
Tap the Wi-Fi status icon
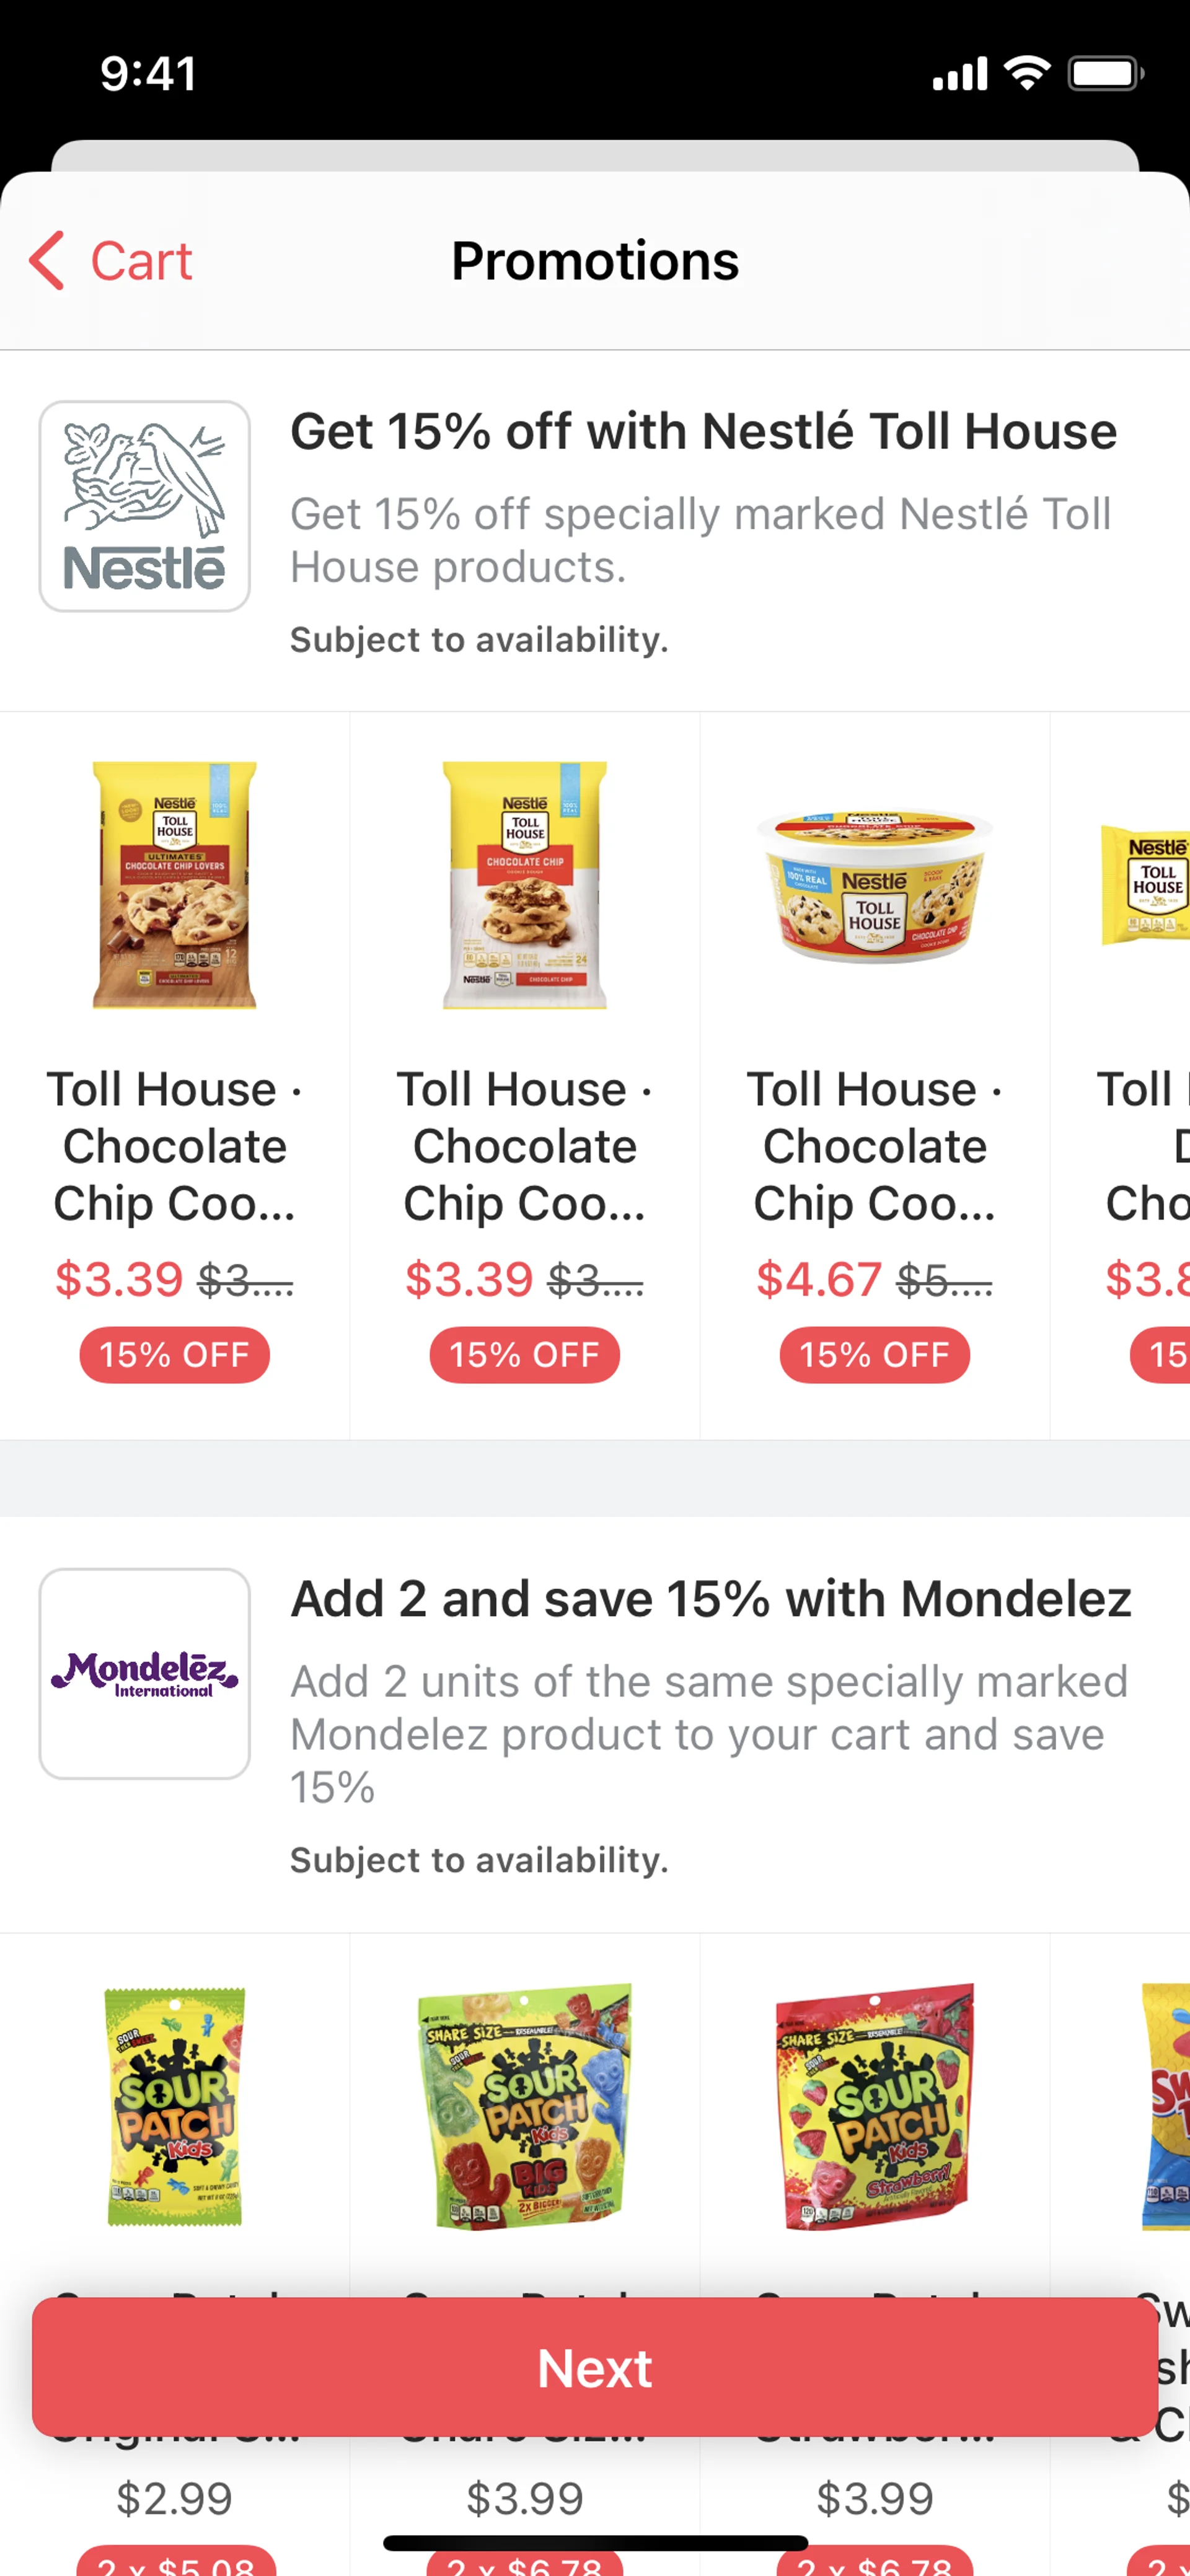(x=1026, y=73)
